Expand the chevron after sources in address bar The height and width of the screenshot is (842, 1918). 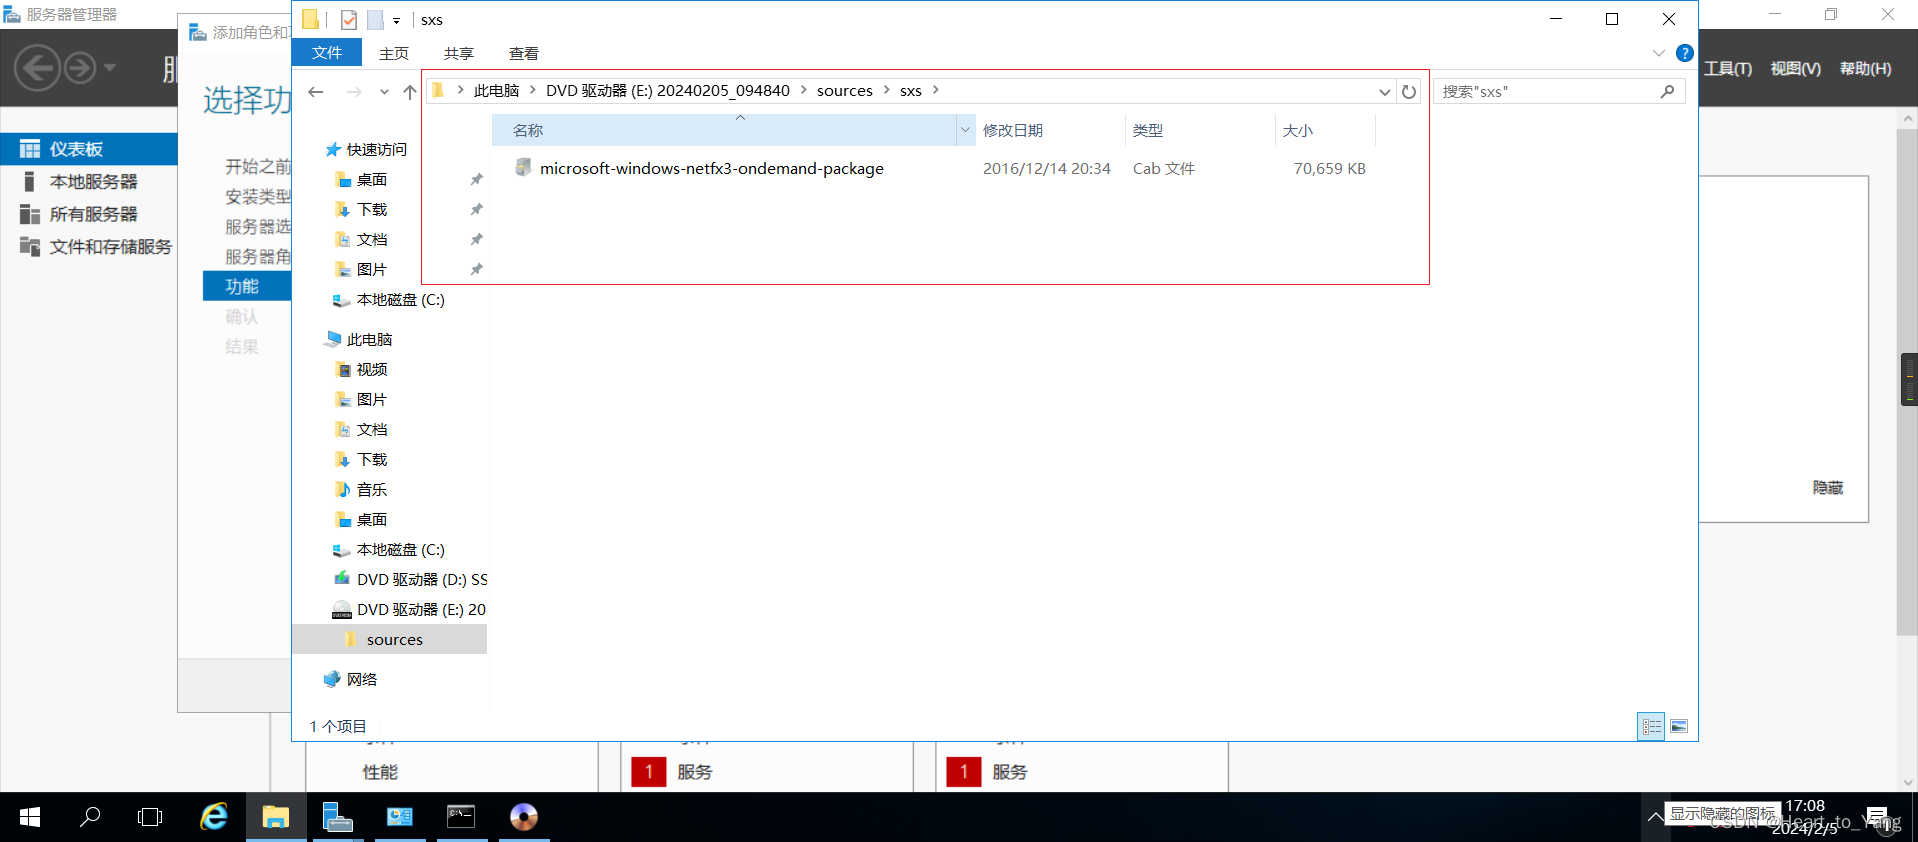[x=886, y=90]
